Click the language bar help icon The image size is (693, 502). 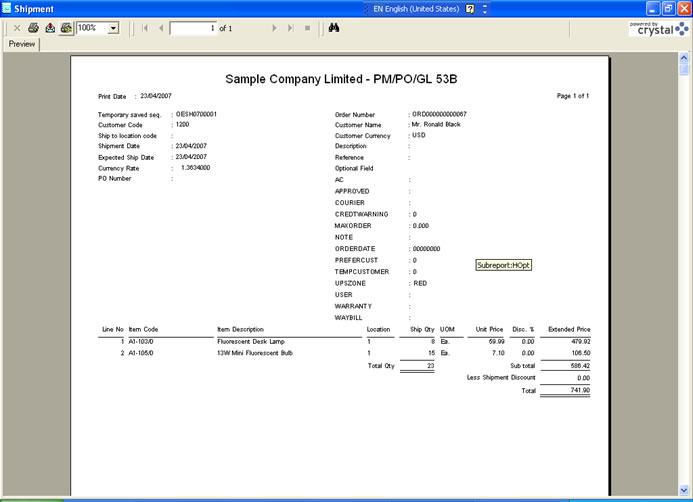470,9
